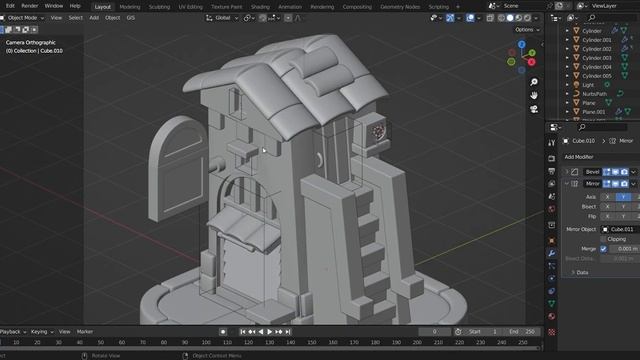Click the Merge distance 0.001 m field

pos(625,249)
